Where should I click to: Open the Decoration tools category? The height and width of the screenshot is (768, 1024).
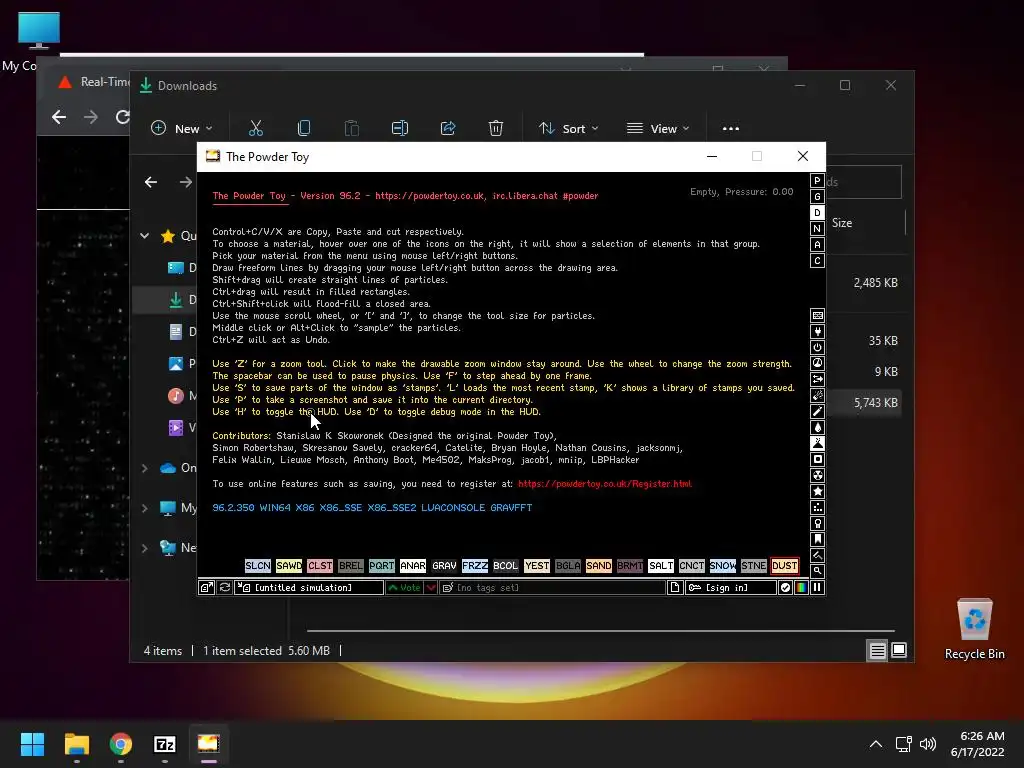click(x=817, y=555)
